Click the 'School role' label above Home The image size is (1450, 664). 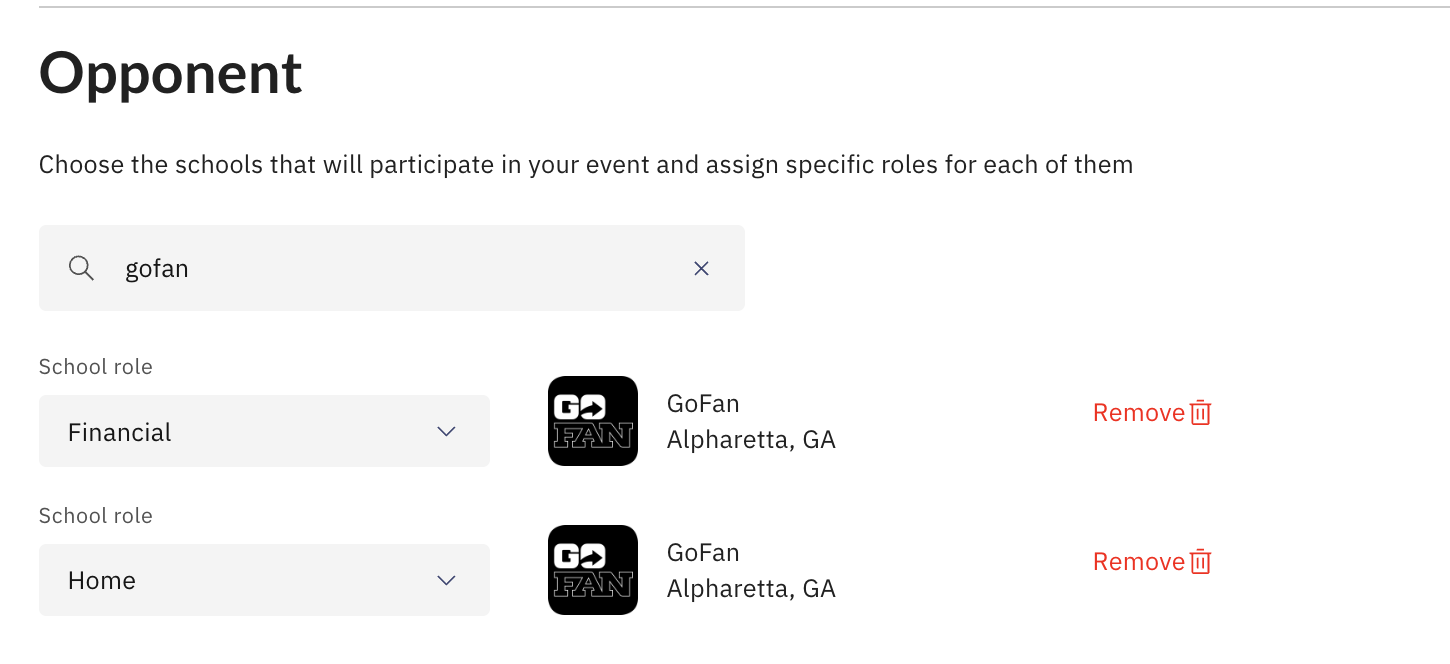tap(95, 515)
